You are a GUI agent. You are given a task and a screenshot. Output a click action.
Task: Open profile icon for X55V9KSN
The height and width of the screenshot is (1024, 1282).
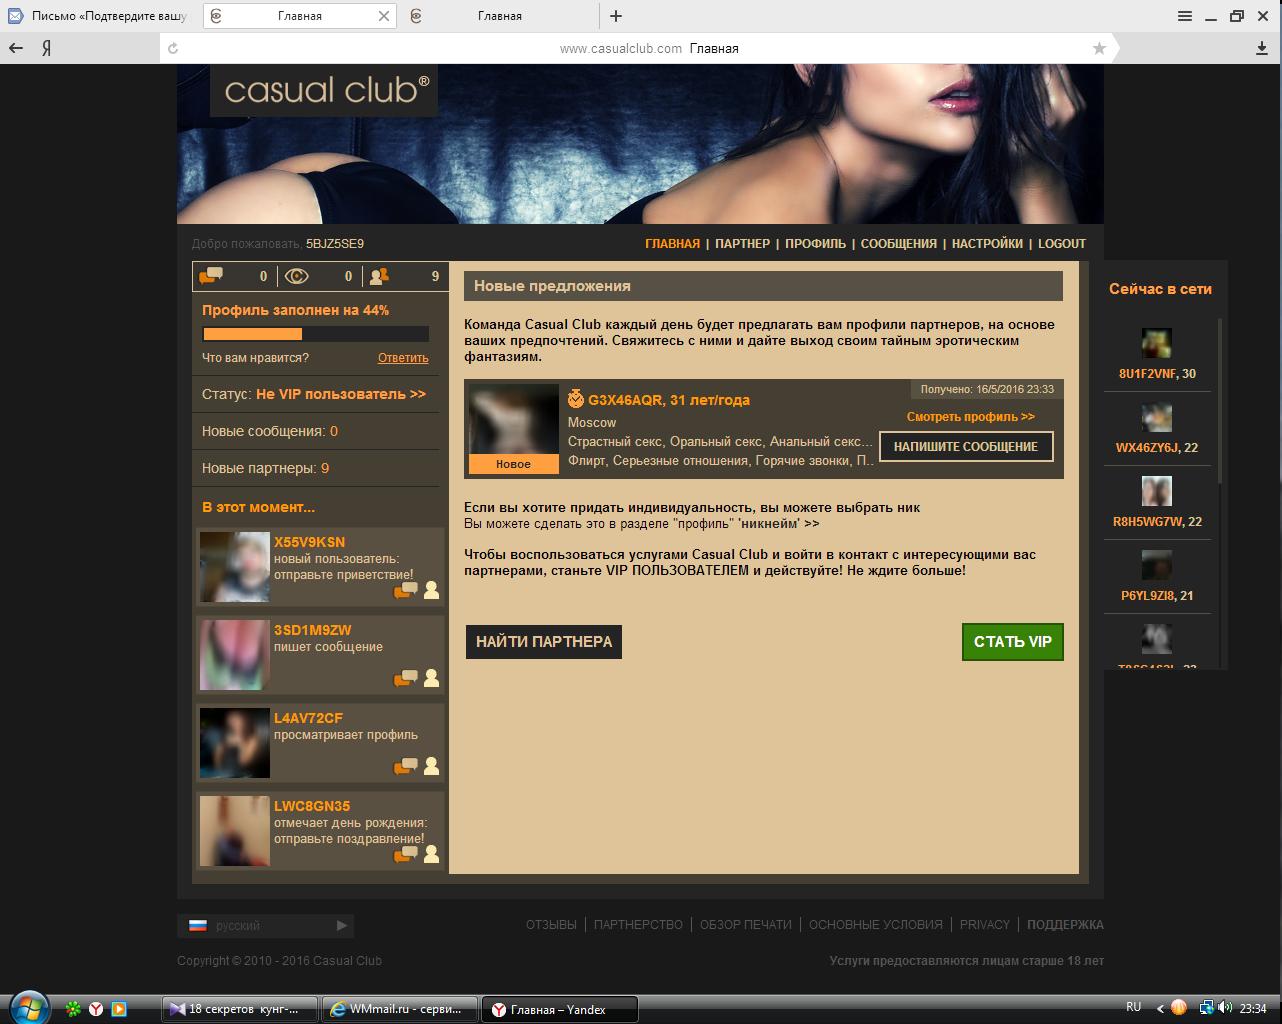(x=431, y=590)
